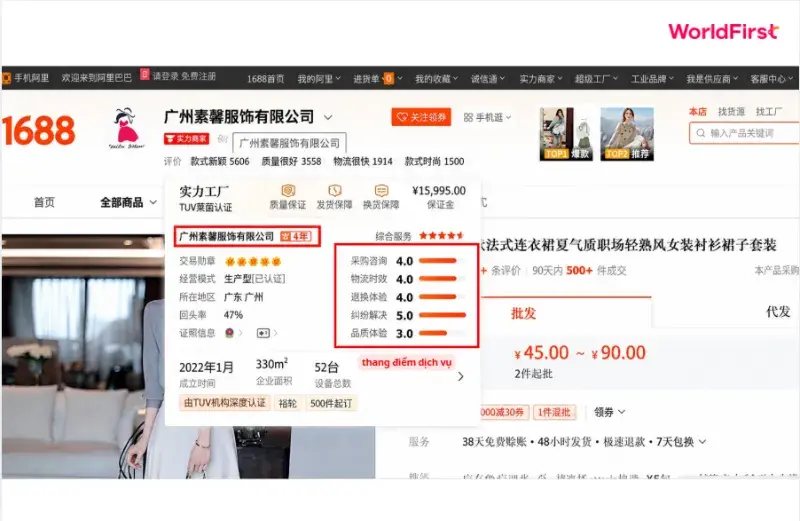Click the 由TUV机构深度认证 tag
Screen dimensions: 800x521
tap(224, 403)
